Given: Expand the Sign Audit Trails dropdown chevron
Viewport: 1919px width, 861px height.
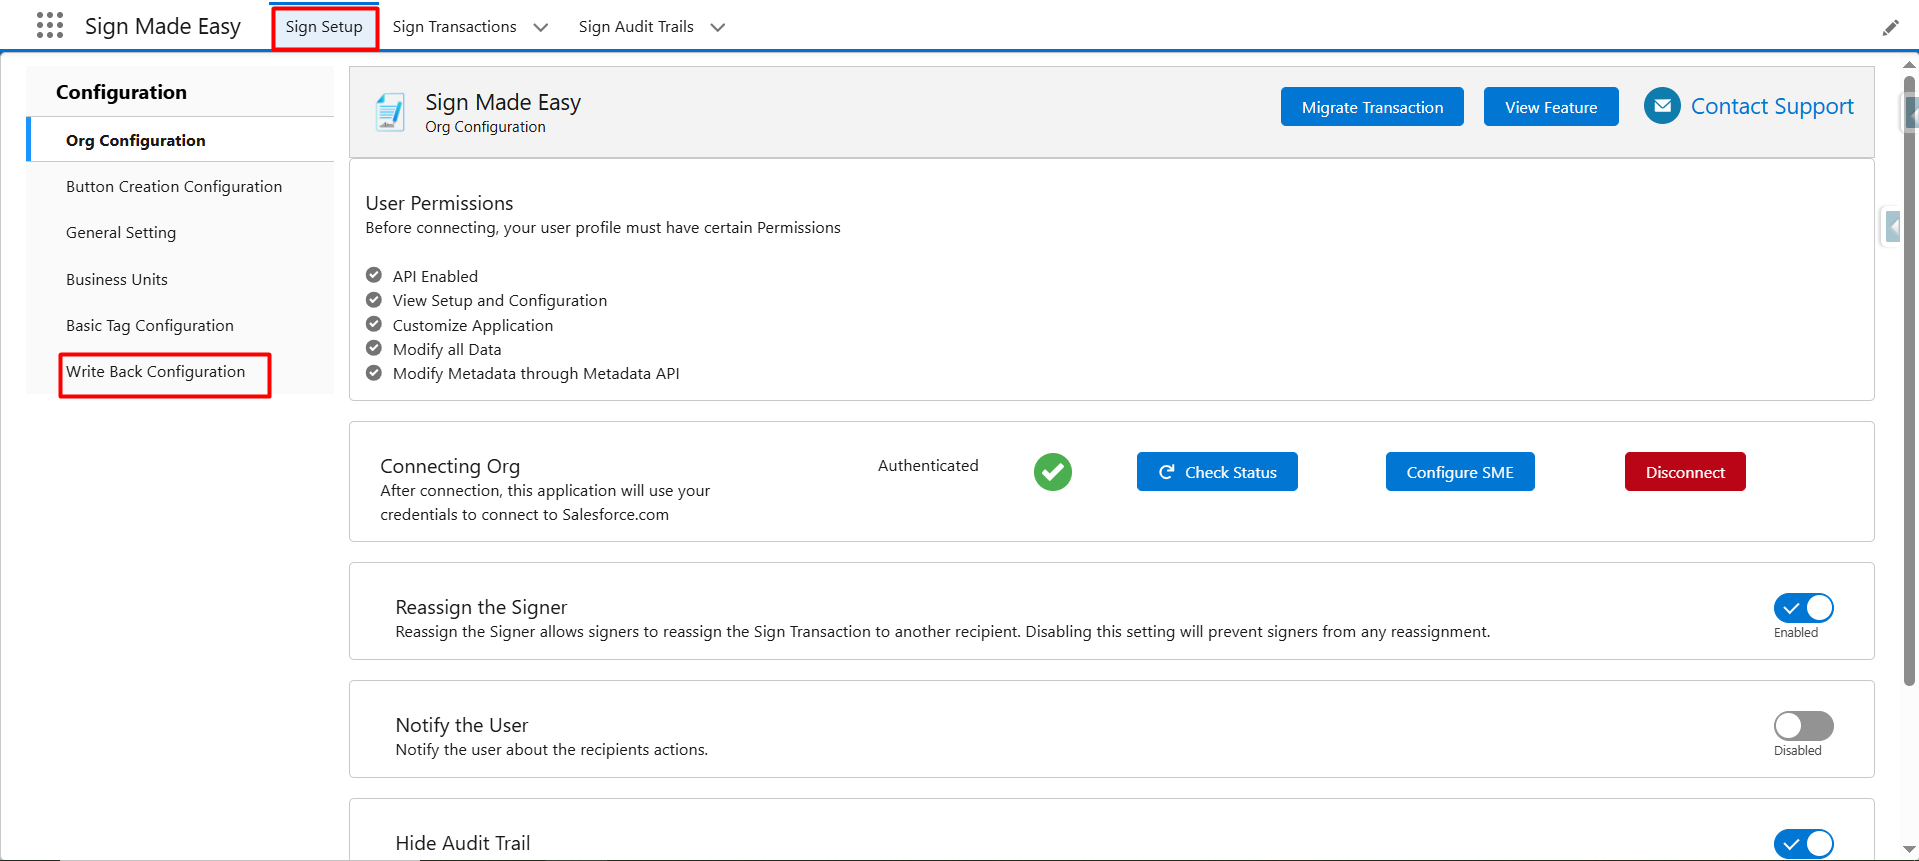Looking at the screenshot, I should pos(718,27).
